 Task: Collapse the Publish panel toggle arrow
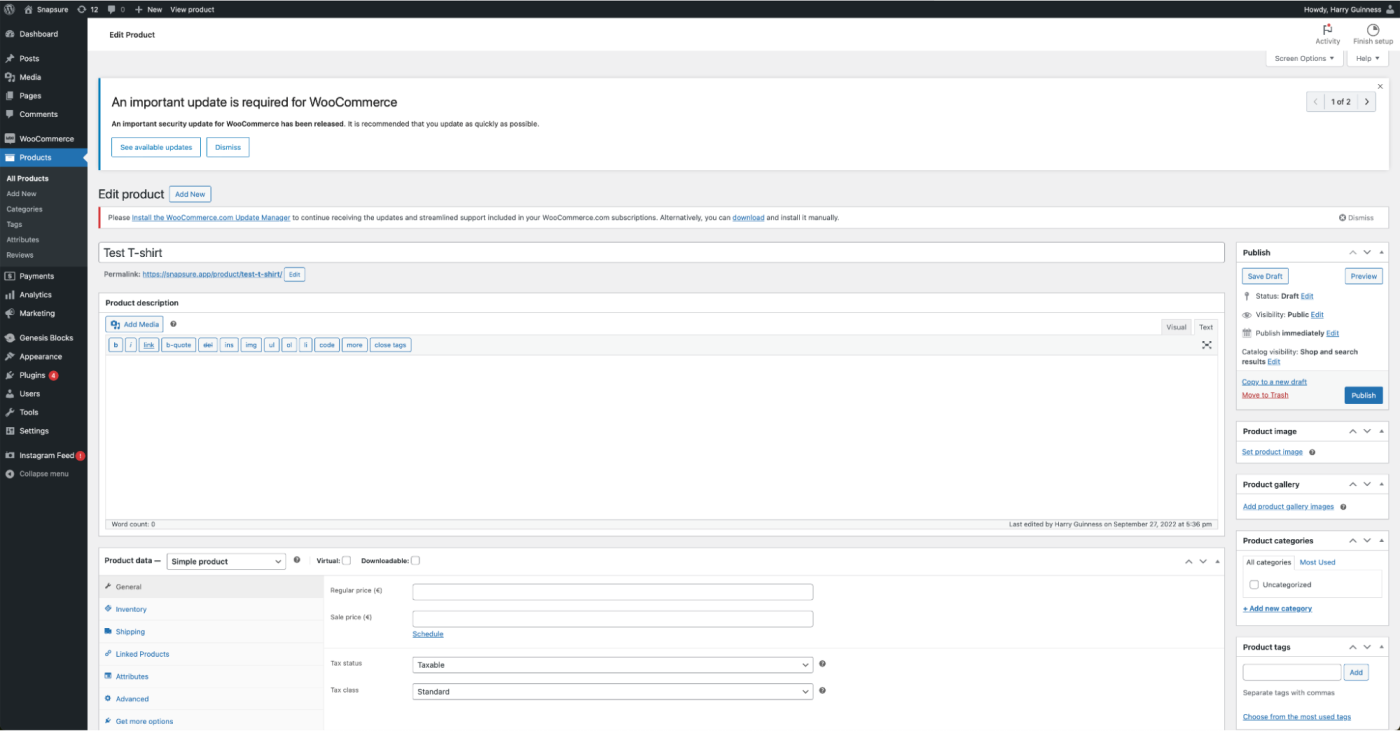(1382, 253)
